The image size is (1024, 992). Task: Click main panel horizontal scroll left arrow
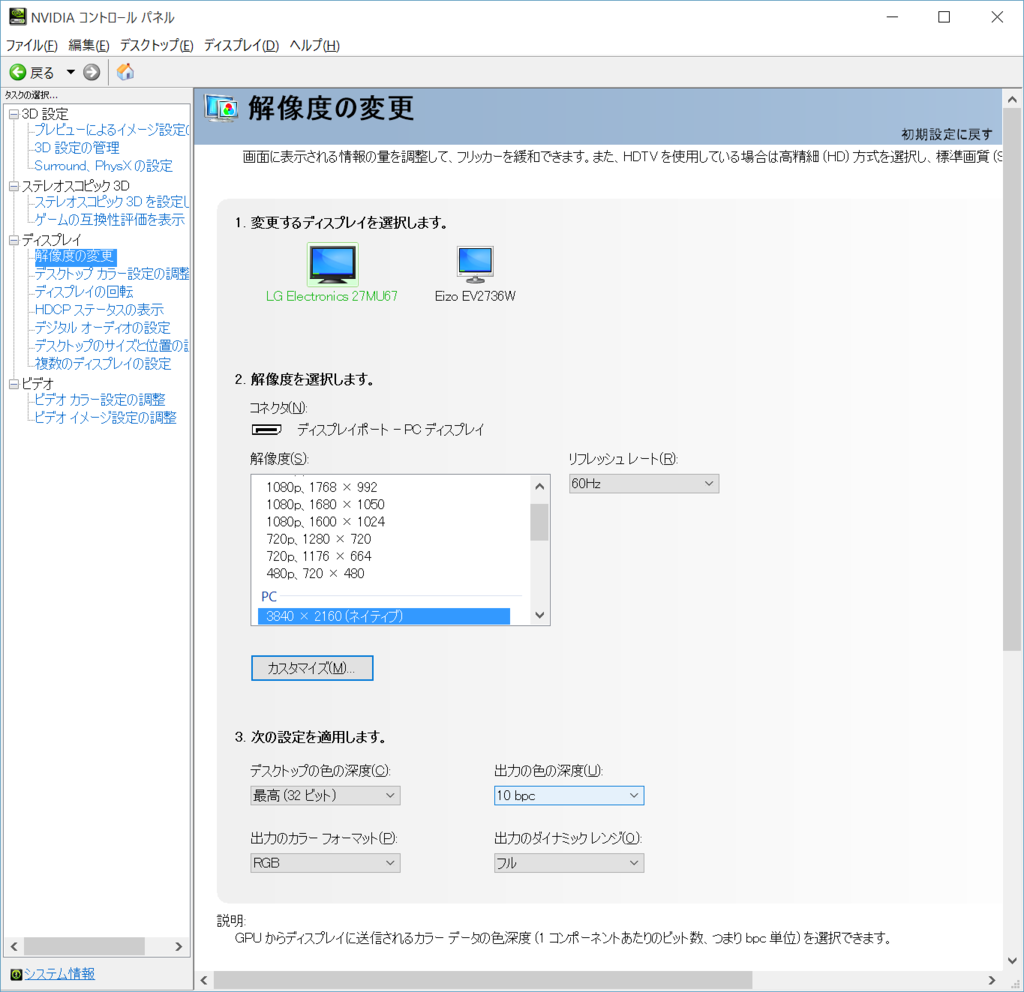[x=204, y=980]
